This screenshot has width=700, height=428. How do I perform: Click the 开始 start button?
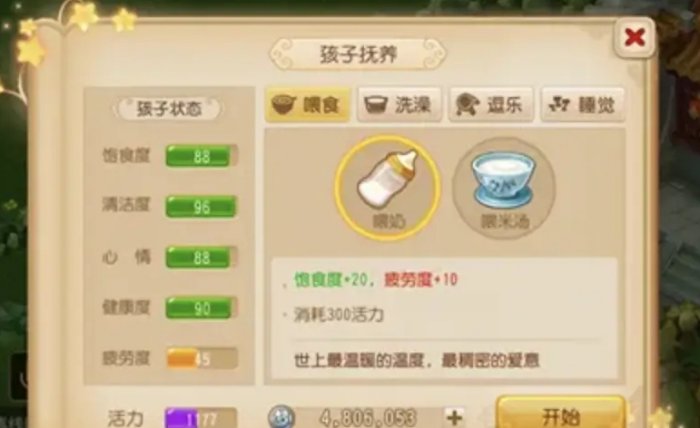pos(561,415)
